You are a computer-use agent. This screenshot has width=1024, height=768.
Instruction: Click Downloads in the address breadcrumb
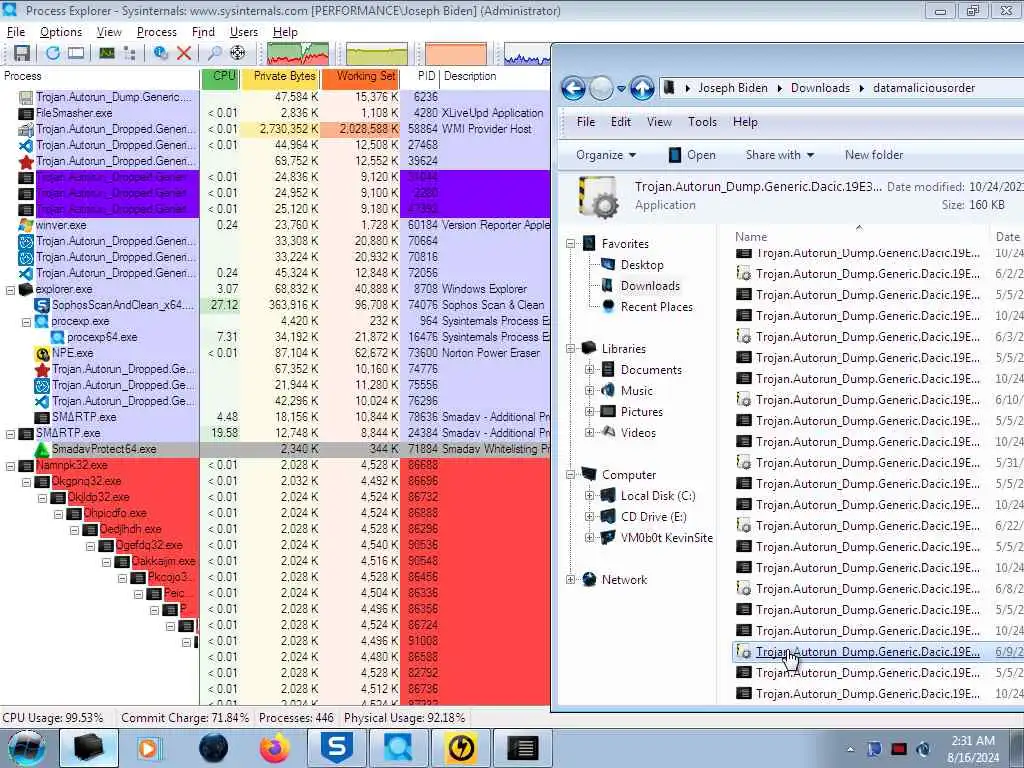820,88
